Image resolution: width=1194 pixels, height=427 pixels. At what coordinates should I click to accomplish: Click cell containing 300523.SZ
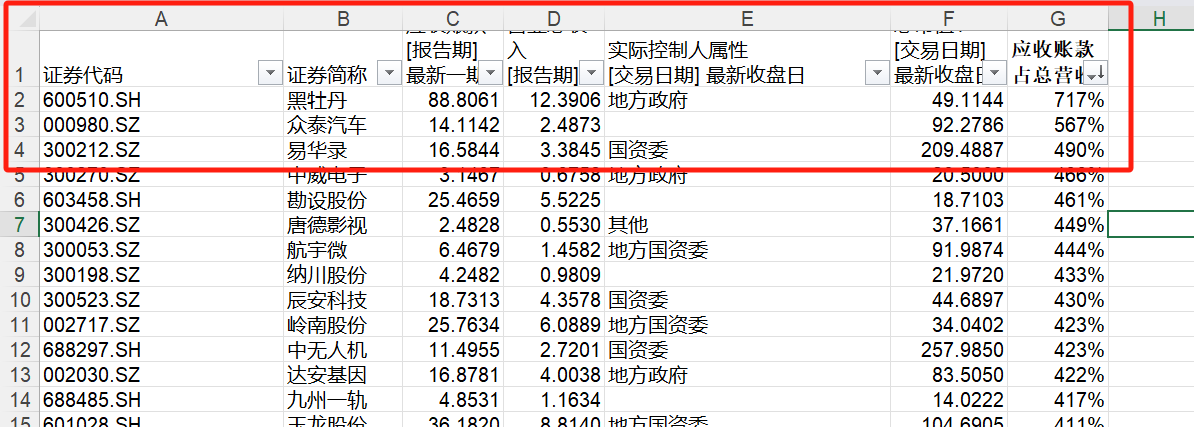click(161, 301)
